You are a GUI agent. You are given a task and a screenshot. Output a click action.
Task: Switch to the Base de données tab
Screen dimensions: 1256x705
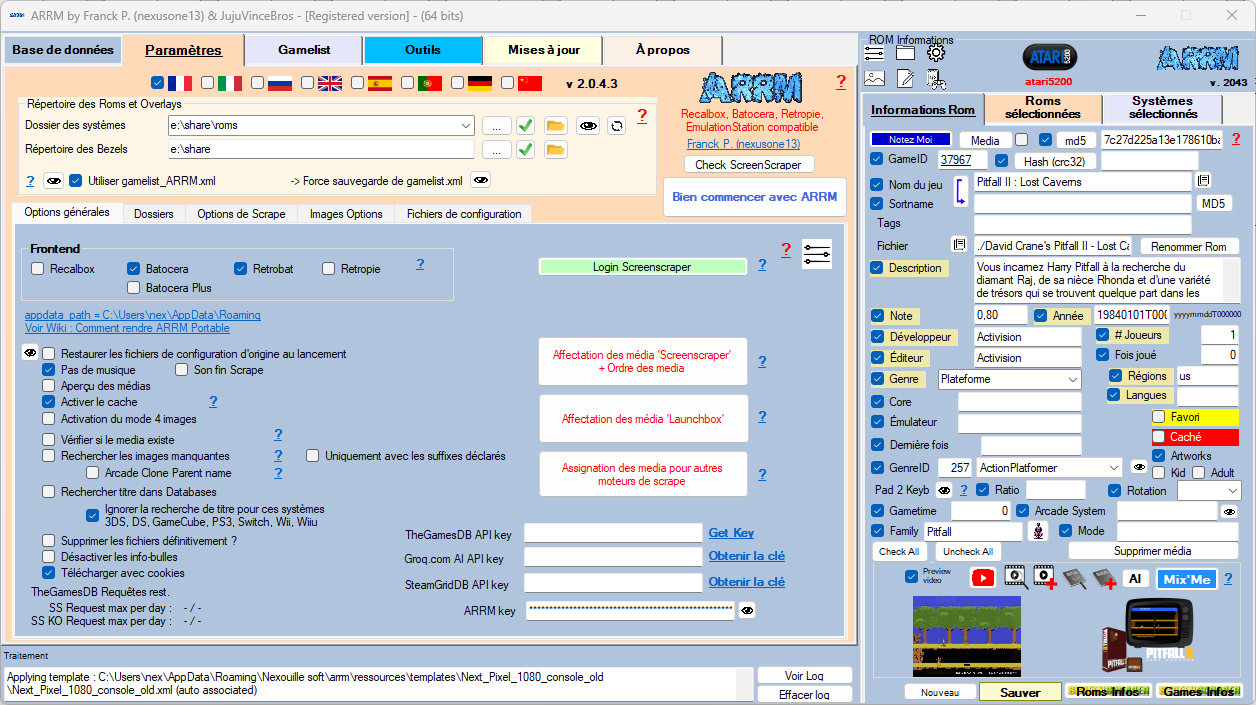click(62, 50)
